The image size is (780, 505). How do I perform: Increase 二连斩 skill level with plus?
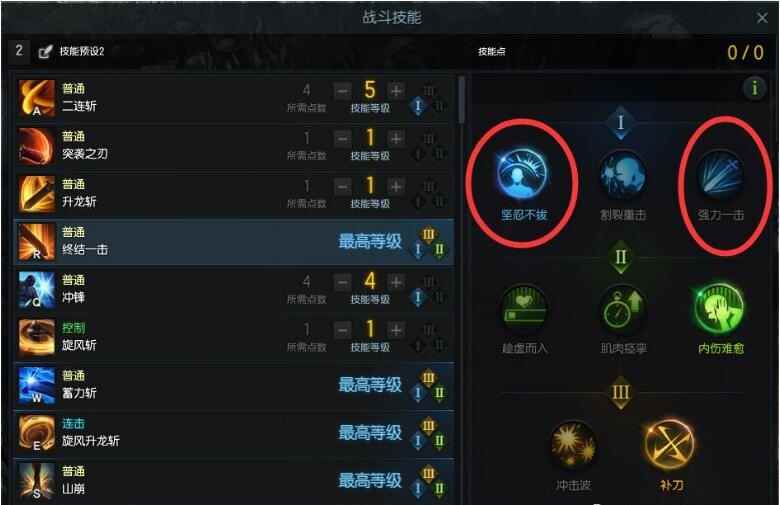point(396,91)
